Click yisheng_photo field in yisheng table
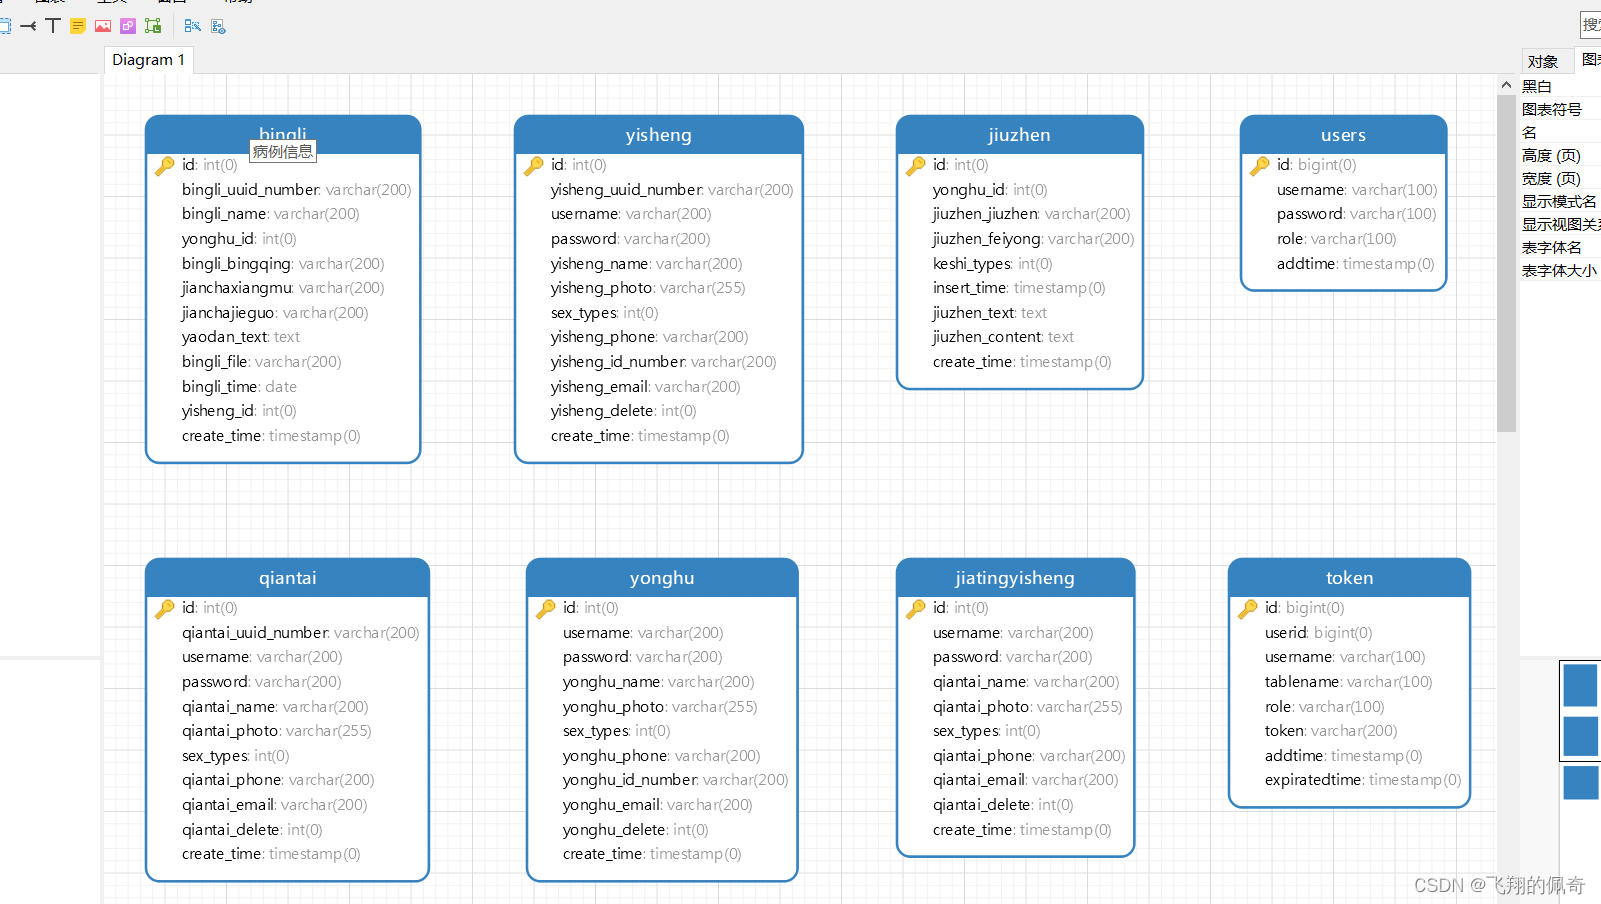Image resolution: width=1601 pixels, height=904 pixels. [648, 288]
